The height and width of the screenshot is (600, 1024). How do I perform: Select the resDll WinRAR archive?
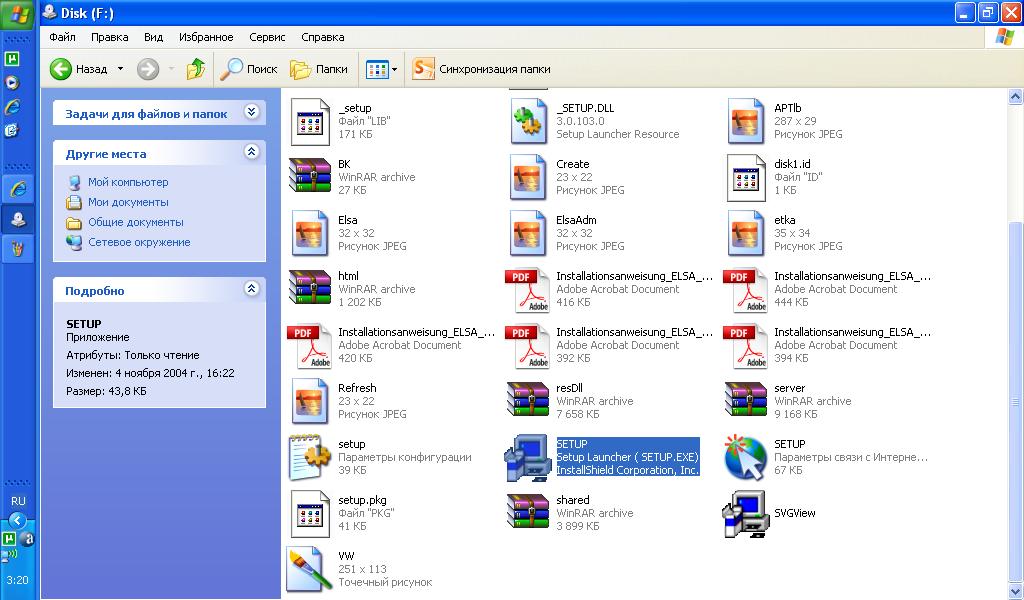[527, 401]
